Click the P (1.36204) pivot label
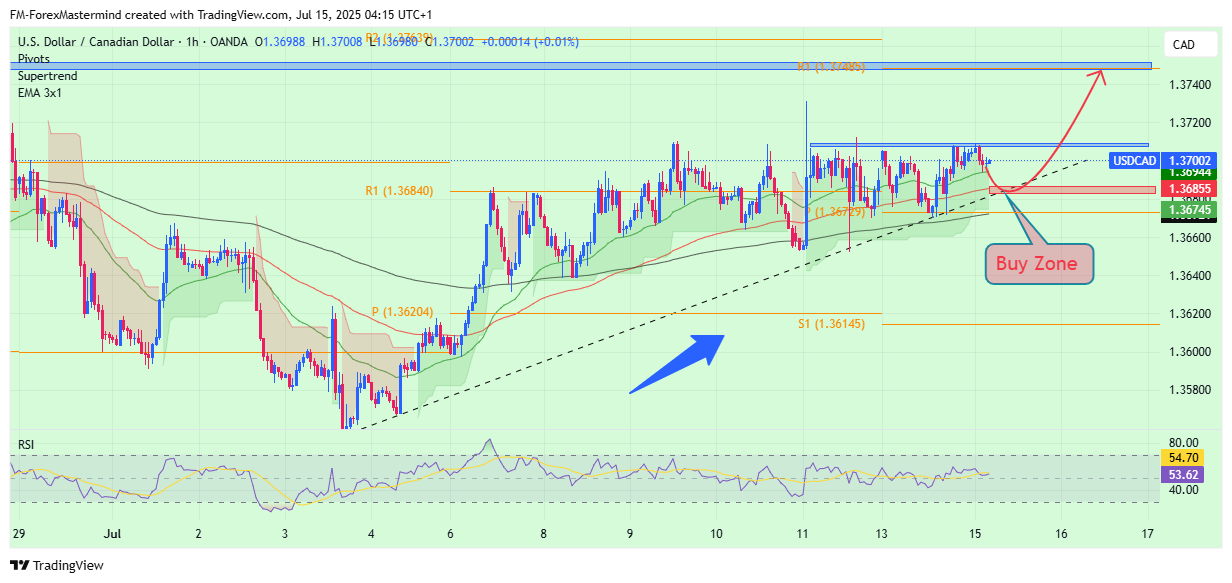Viewport: 1232px width, 583px height. click(402, 312)
